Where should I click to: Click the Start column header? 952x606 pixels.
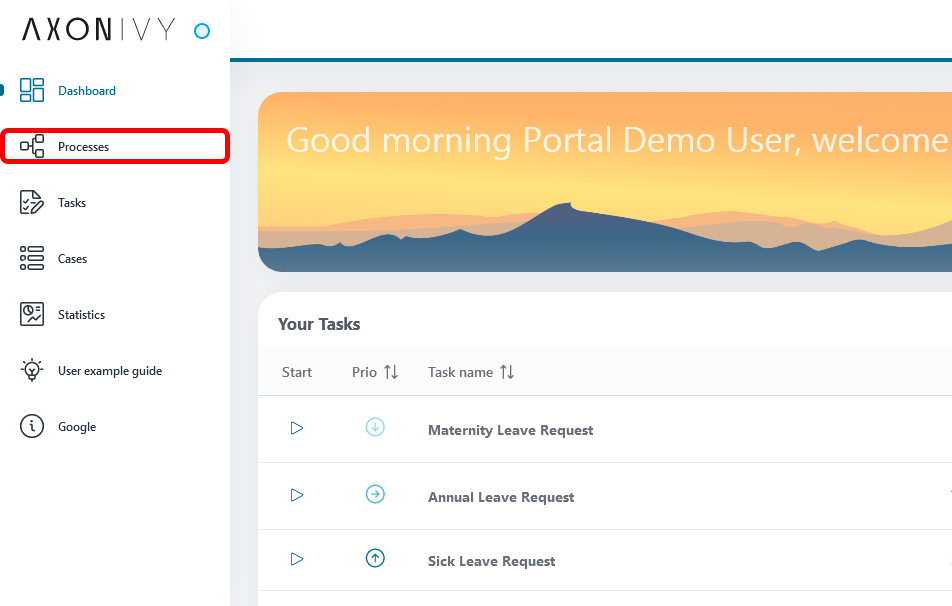[297, 372]
